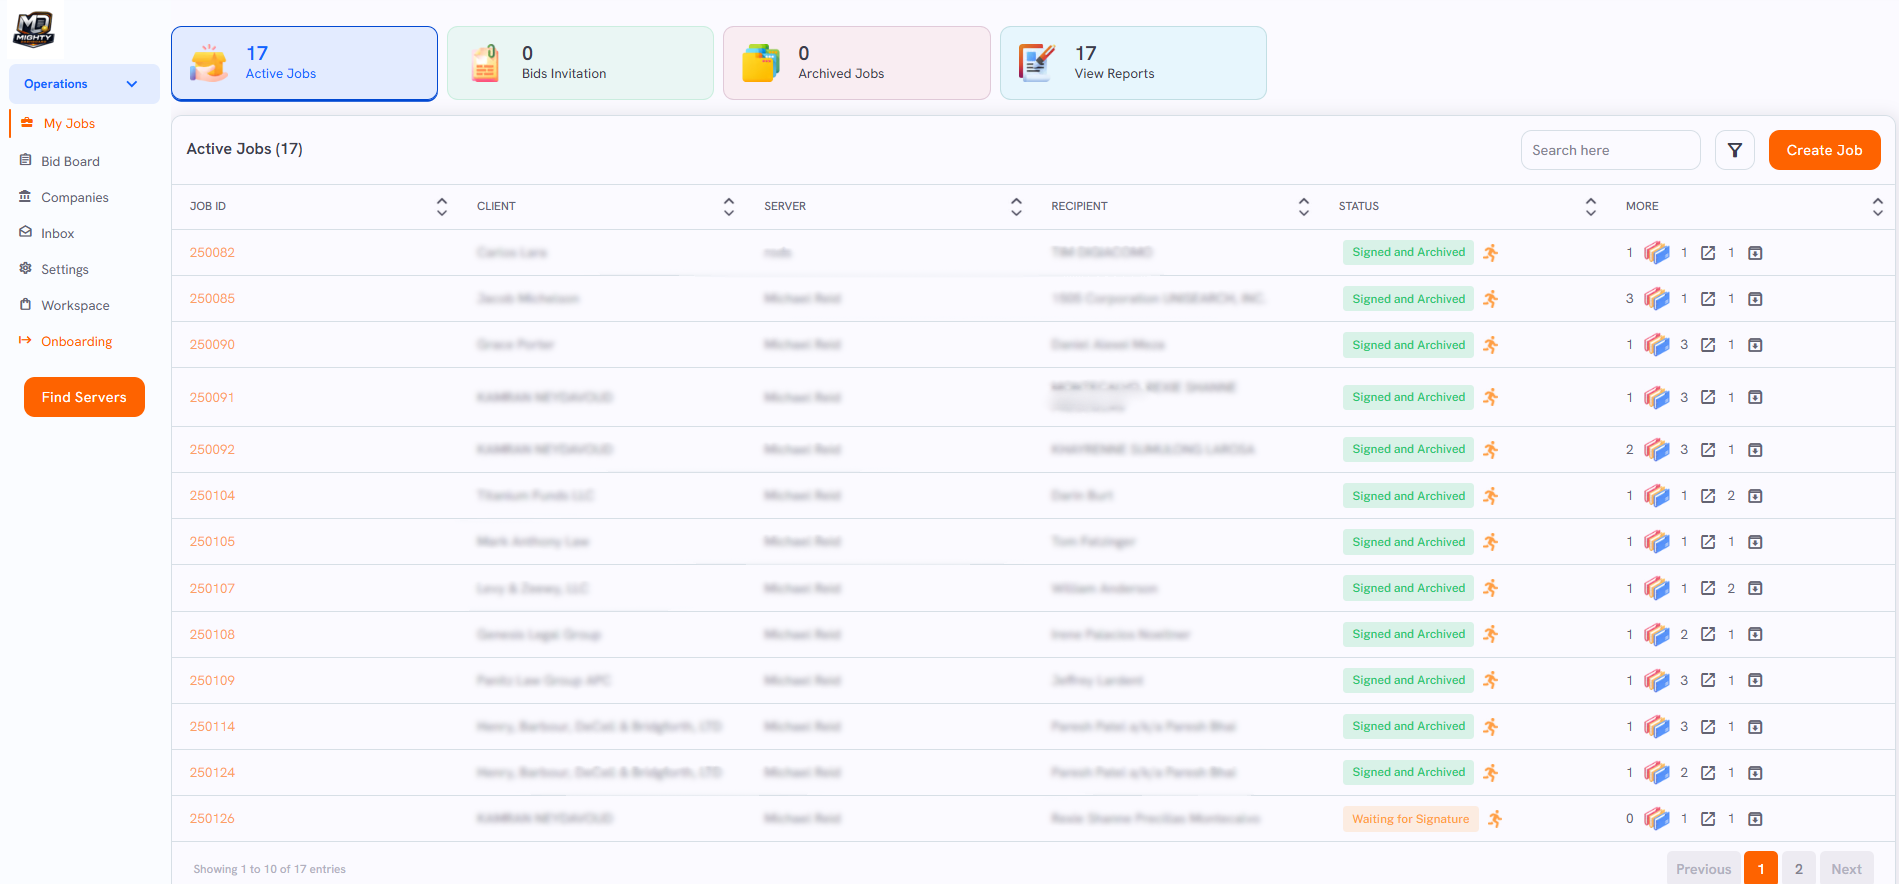Viewport: 1899px width, 884px height.
Task: Sort the table by Server arrows
Action: 1016,206
